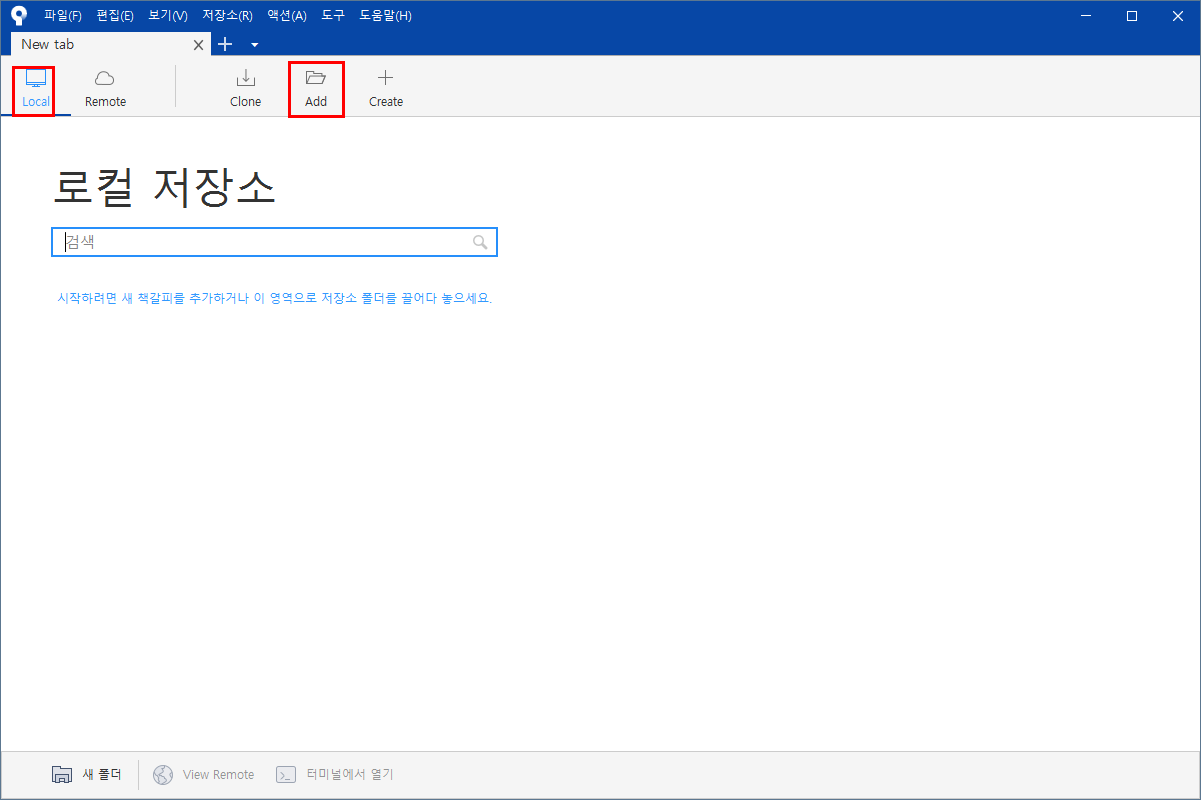1201x800 pixels.
Task: Add a new tab with plus button
Action: [225, 44]
